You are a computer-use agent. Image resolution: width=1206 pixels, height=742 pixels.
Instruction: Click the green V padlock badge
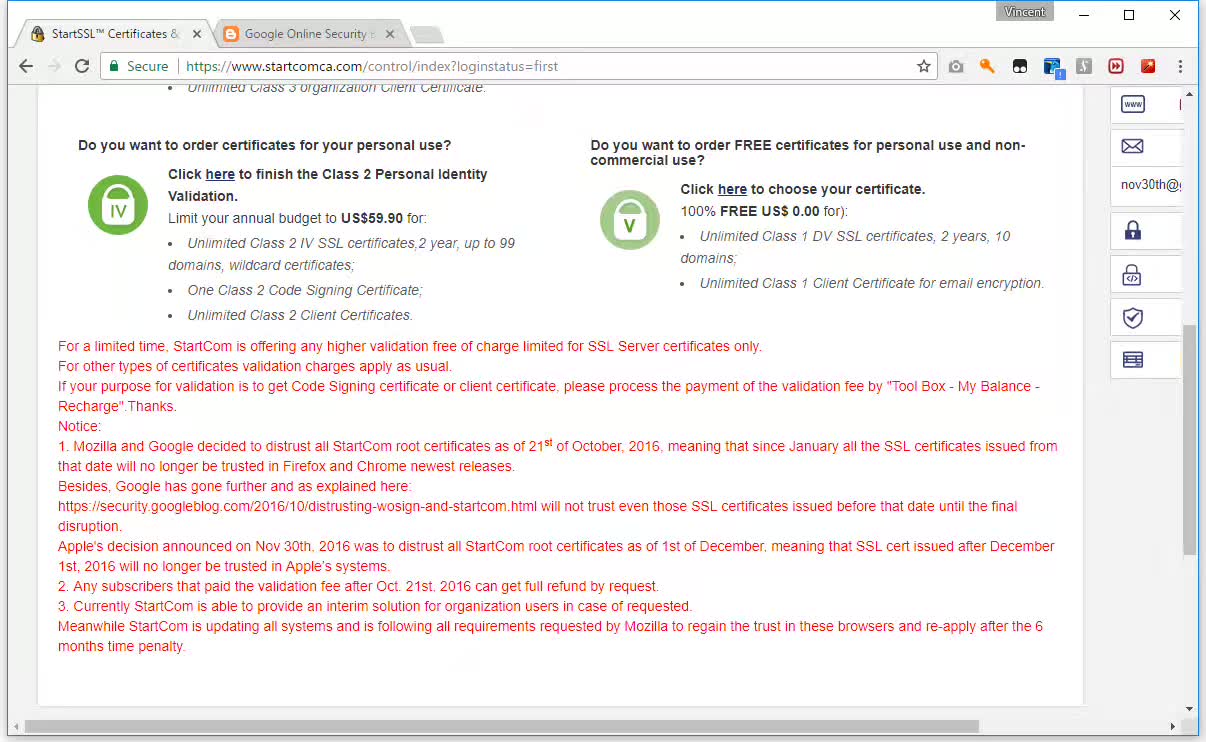pos(629,220)
